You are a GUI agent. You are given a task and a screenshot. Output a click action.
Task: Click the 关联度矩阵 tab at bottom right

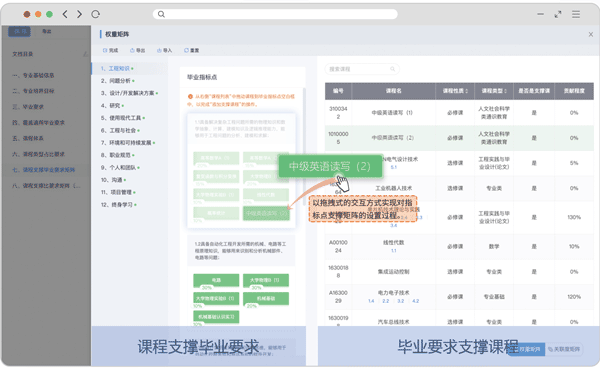tap(564, 349)
